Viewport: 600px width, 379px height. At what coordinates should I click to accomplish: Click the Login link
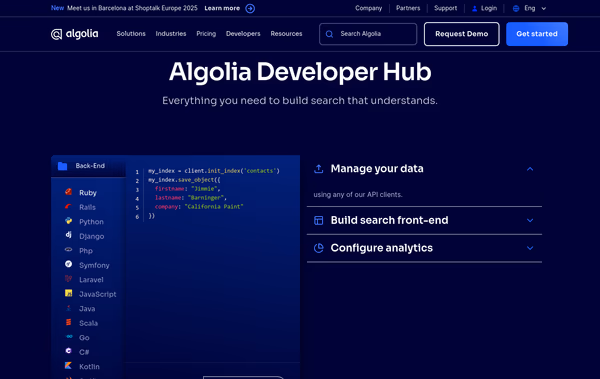pos(489,8)
